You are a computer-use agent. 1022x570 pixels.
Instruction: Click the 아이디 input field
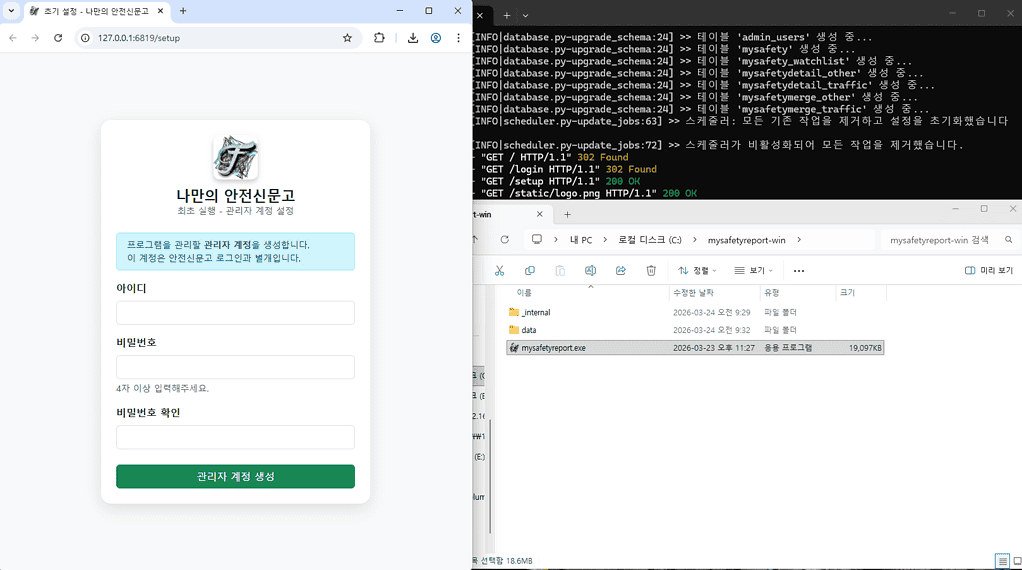tap(235, 313)
